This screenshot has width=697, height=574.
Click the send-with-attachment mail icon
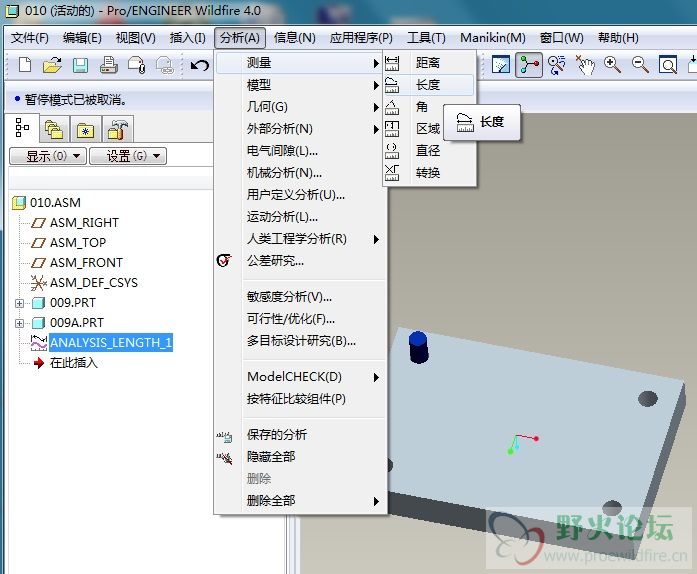tap(136, 65)
